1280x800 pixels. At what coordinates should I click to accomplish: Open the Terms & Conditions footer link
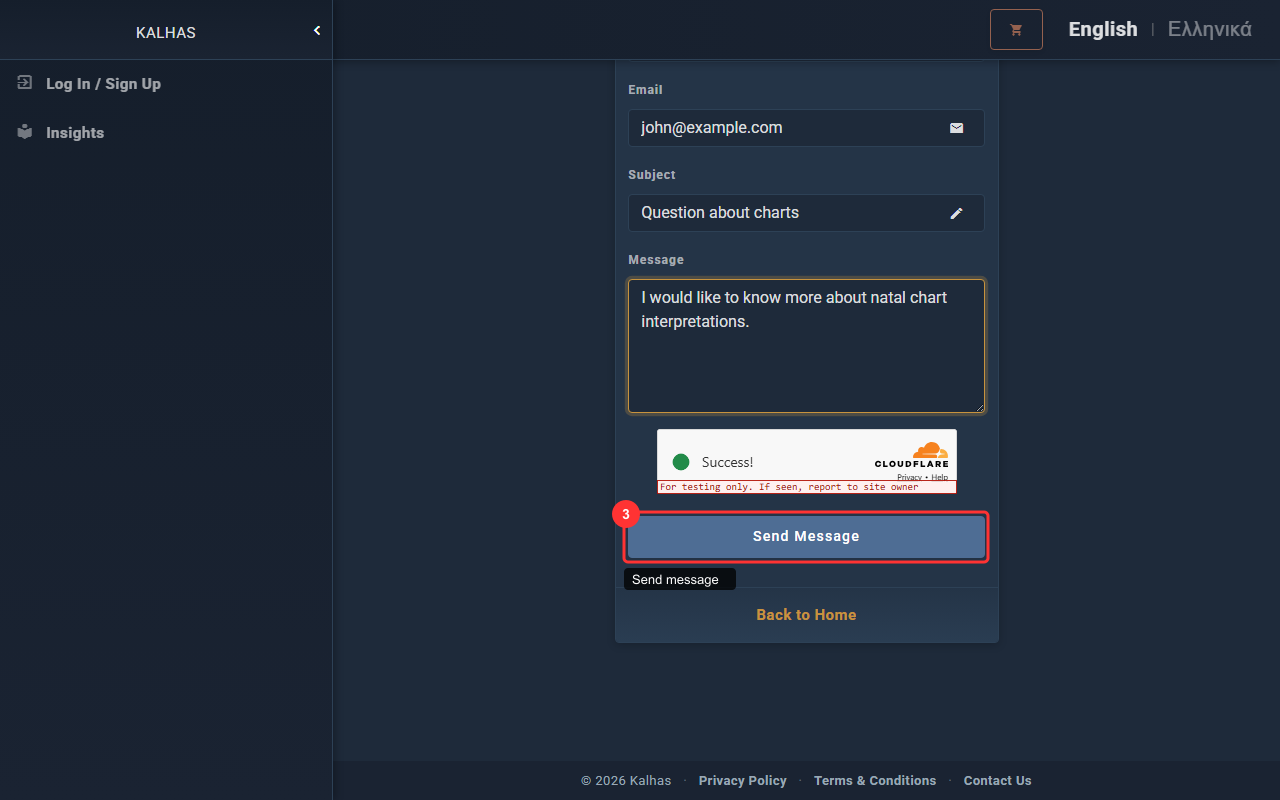(875, 781)
